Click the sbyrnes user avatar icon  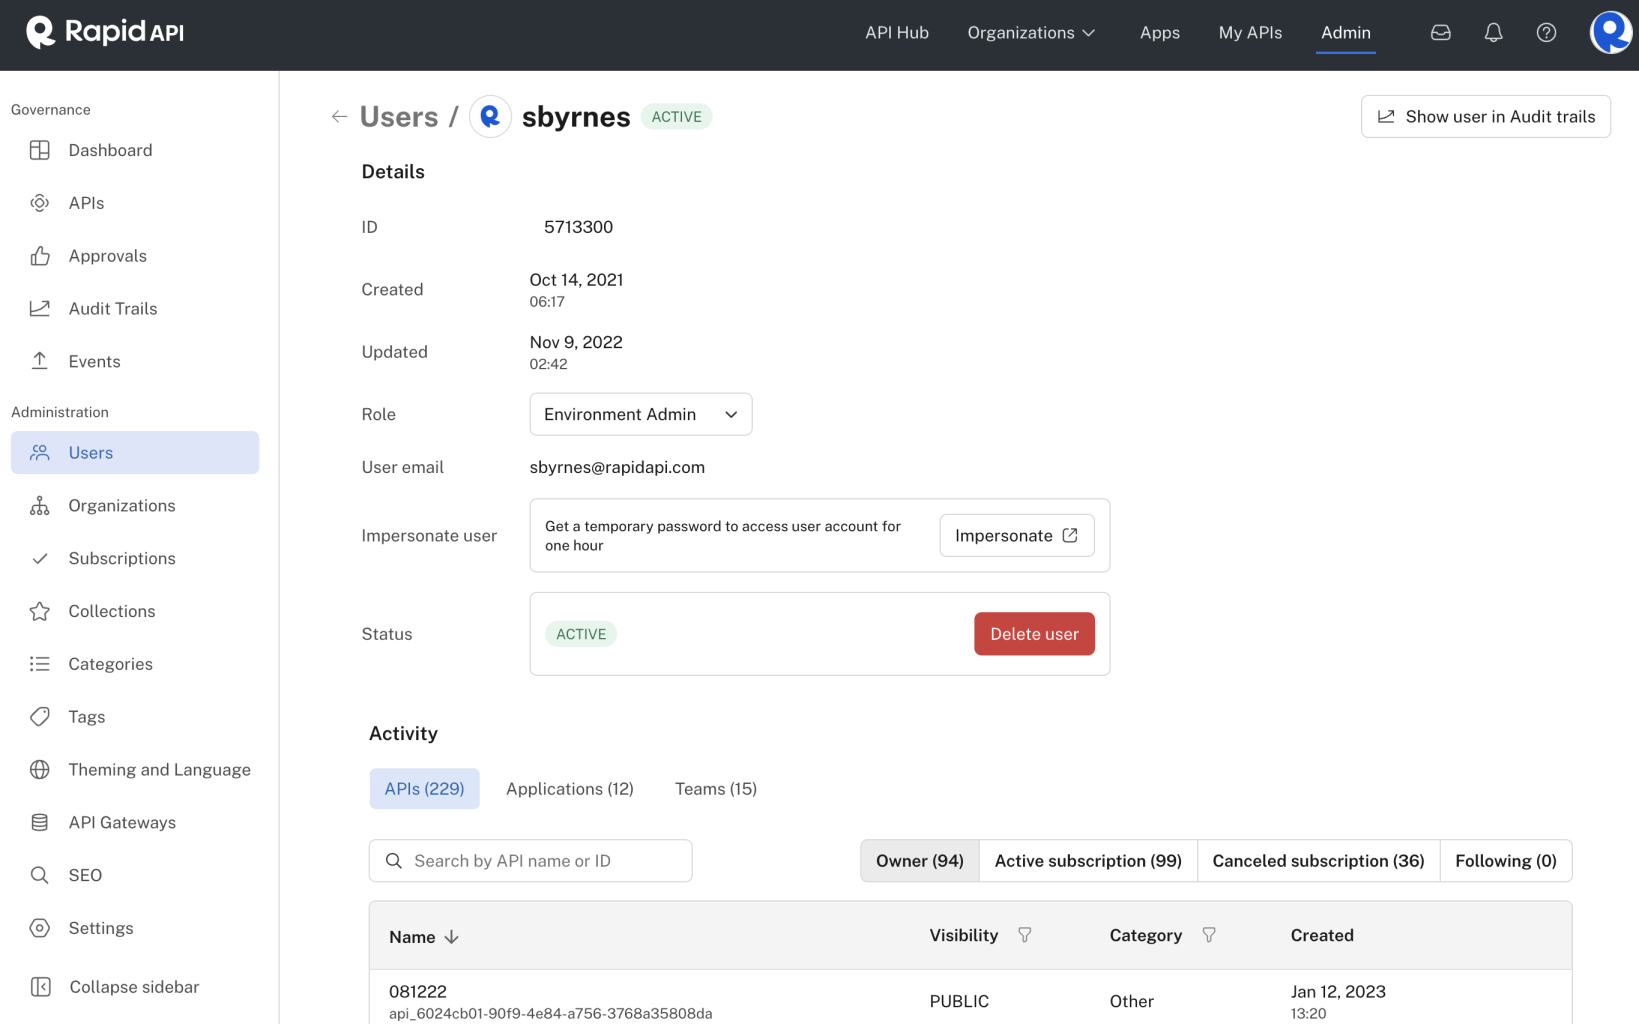coord(490,117)
